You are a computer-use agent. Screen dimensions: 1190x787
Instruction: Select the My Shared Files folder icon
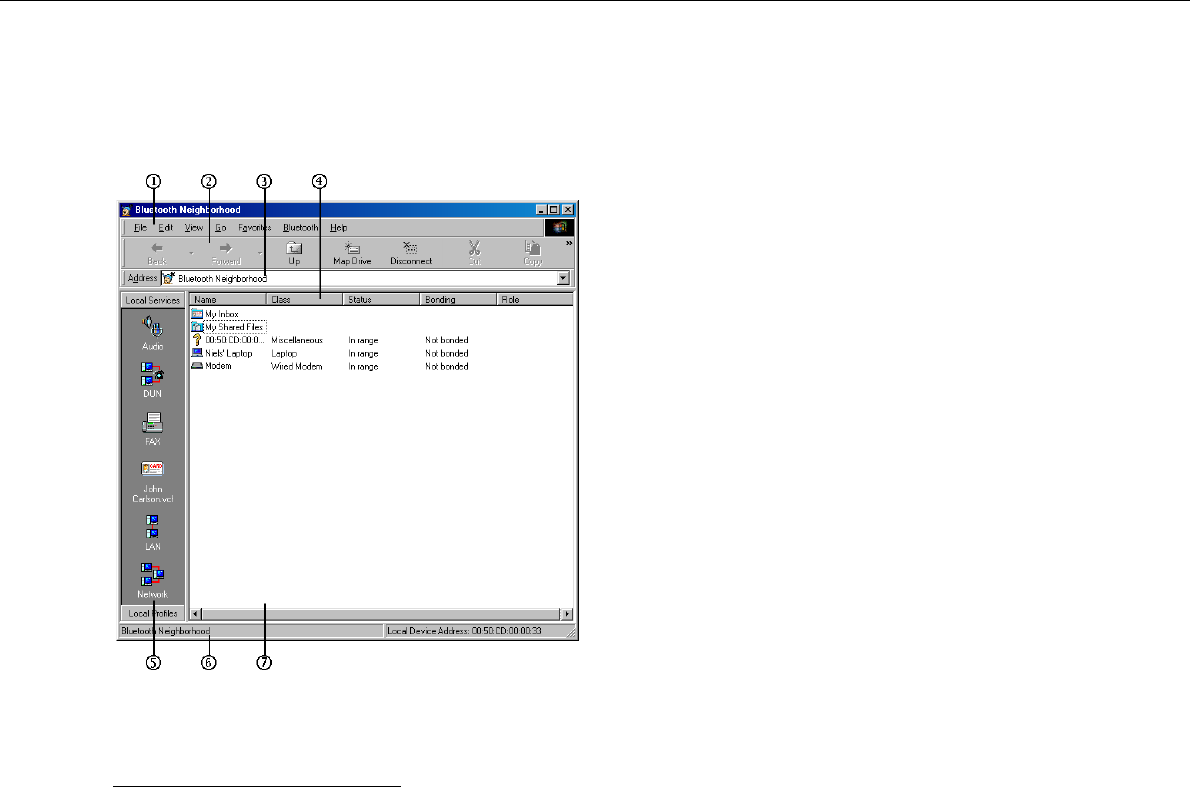point(197,326)
